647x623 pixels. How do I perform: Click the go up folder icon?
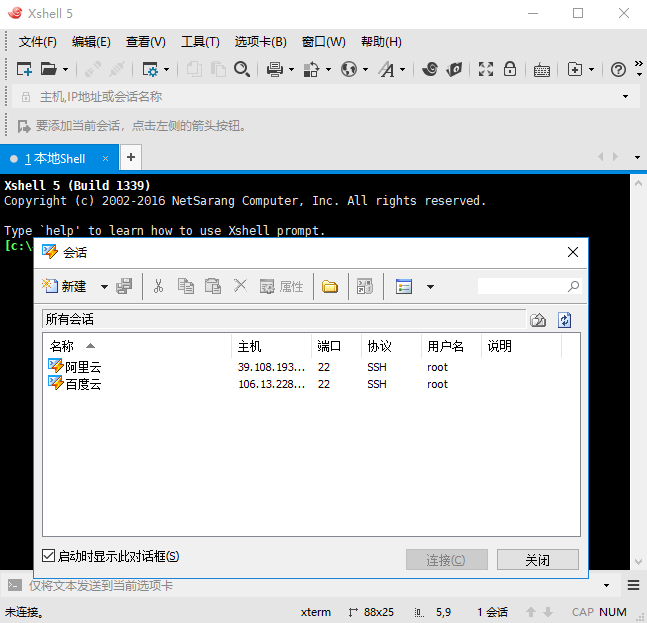coord(538,320)
